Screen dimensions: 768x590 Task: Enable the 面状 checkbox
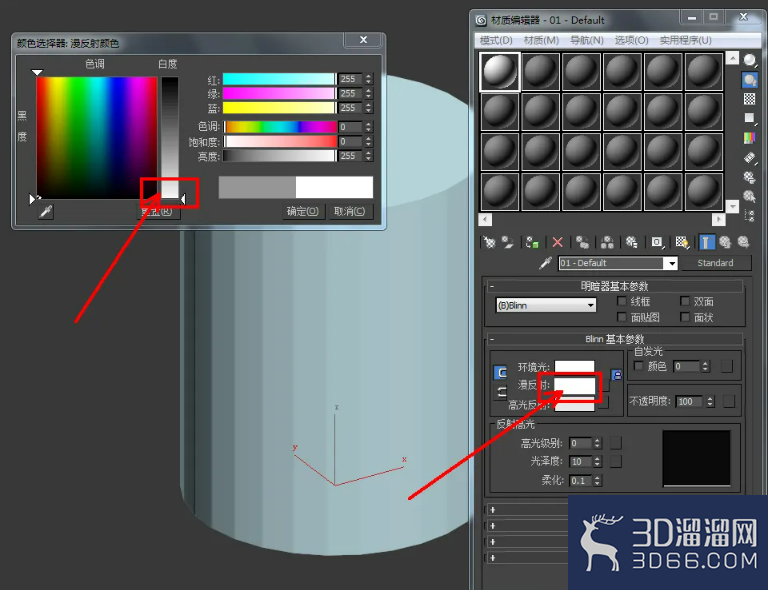tap(685, 317)
